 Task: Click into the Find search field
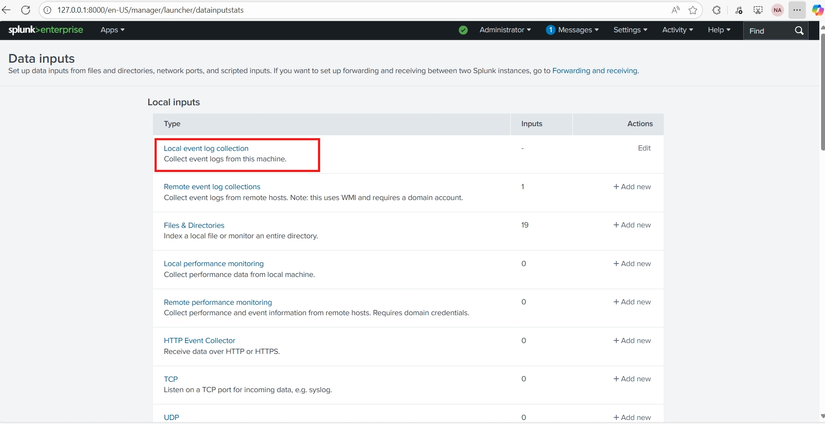tap(769, 31)
